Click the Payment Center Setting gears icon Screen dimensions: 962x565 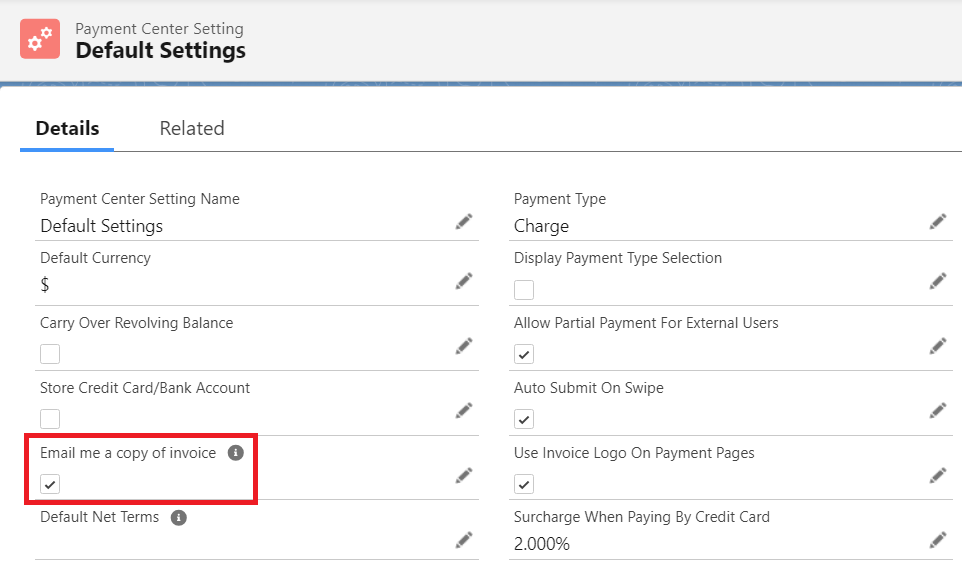coord(40,39)
